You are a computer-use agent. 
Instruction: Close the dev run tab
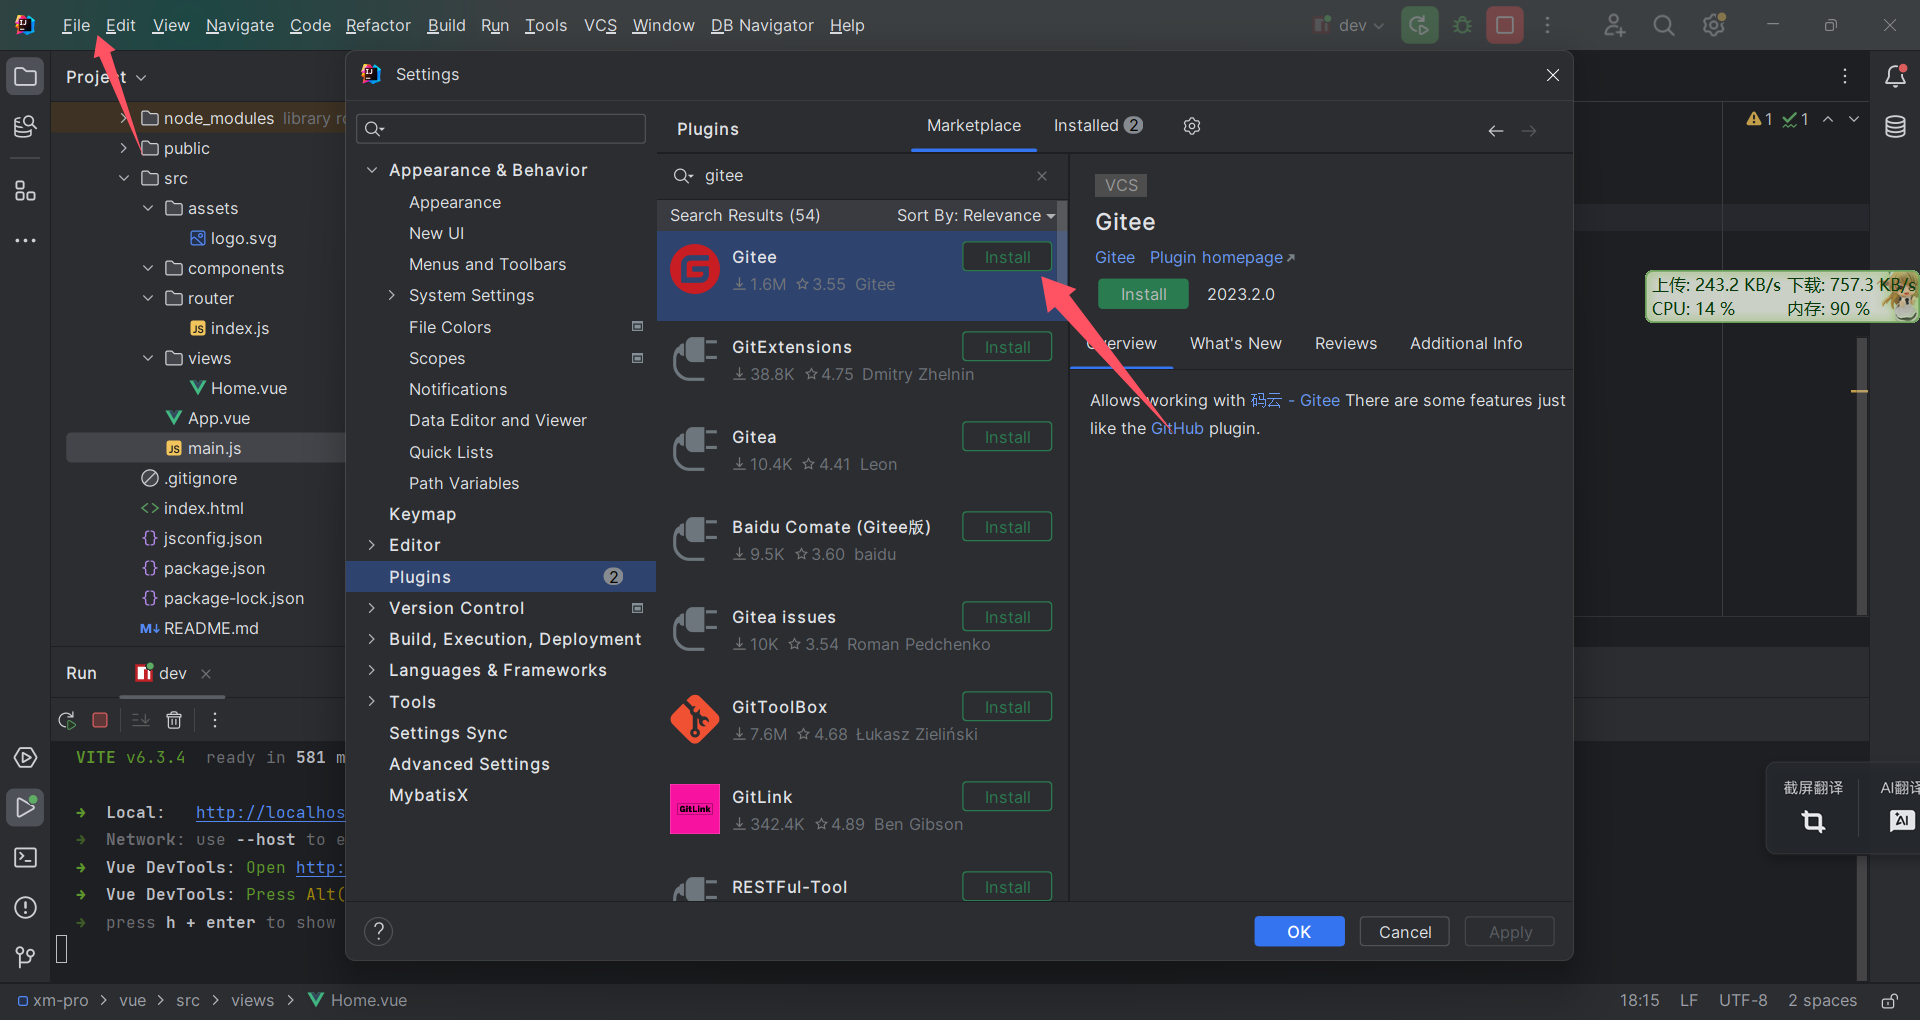pos(206,674)
